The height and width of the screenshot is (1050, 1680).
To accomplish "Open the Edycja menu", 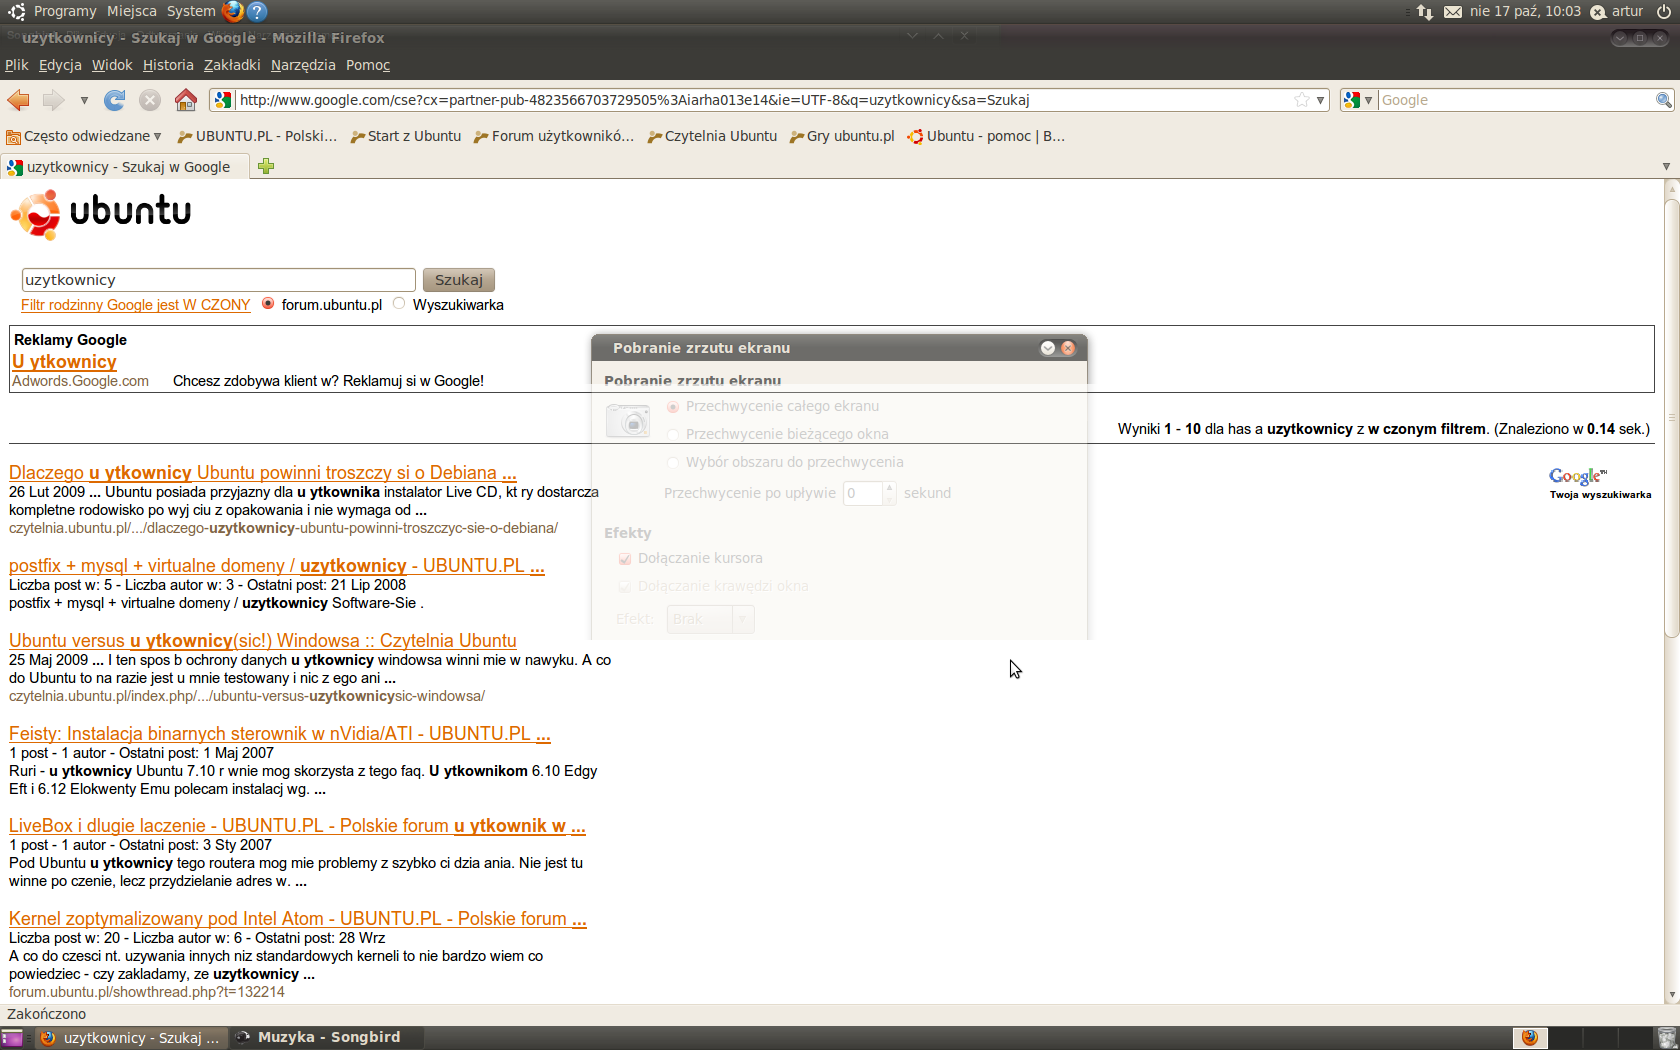I will pyautogui.click(x=60, y=65).
